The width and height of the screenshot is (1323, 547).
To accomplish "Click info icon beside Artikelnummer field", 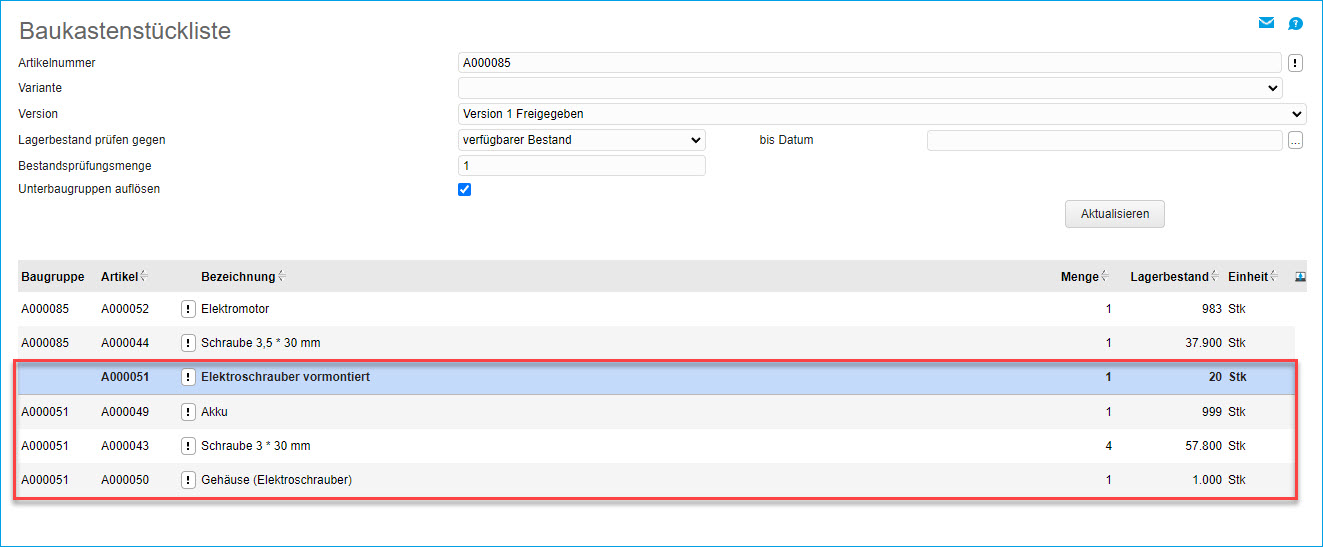I will coord(1295,63).
